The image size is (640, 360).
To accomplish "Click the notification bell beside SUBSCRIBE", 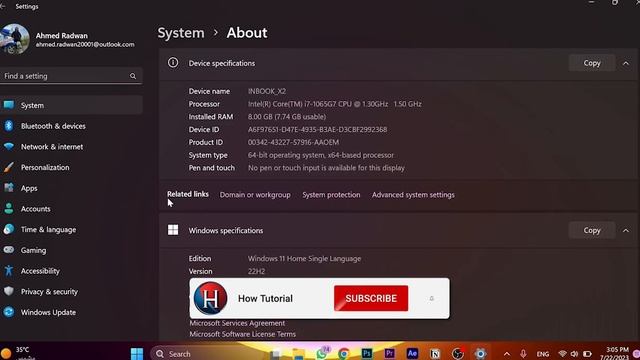I will [431, 298].
